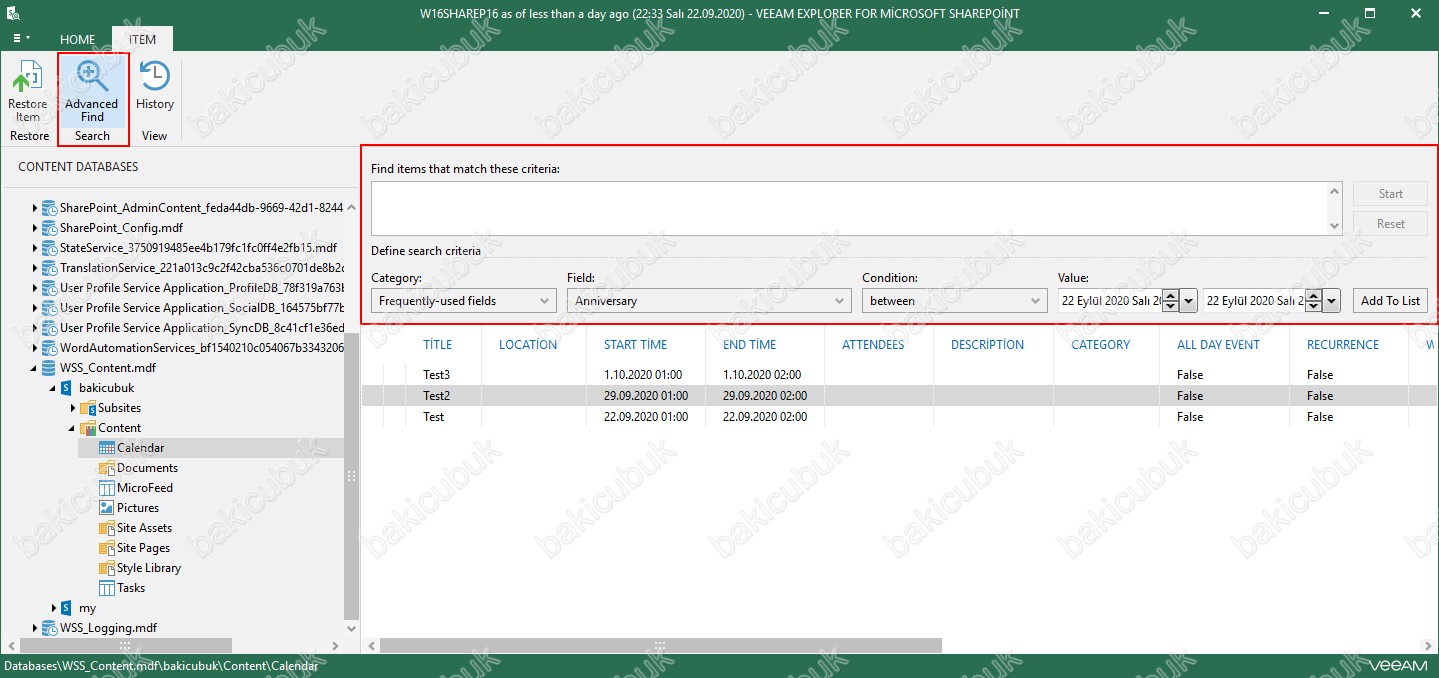Click the Style Library icon
Image resolution: width=1439 pixels, height=678 pixels.
click(107, 568)
